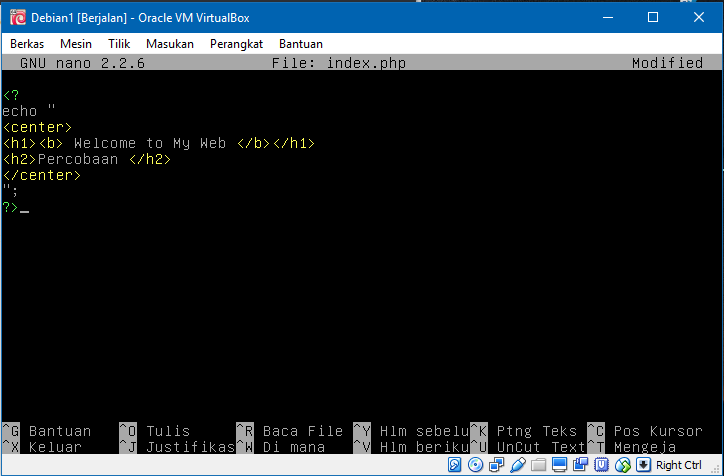Click the ^Y Hlm sebelu shortcut

point(411,431)
